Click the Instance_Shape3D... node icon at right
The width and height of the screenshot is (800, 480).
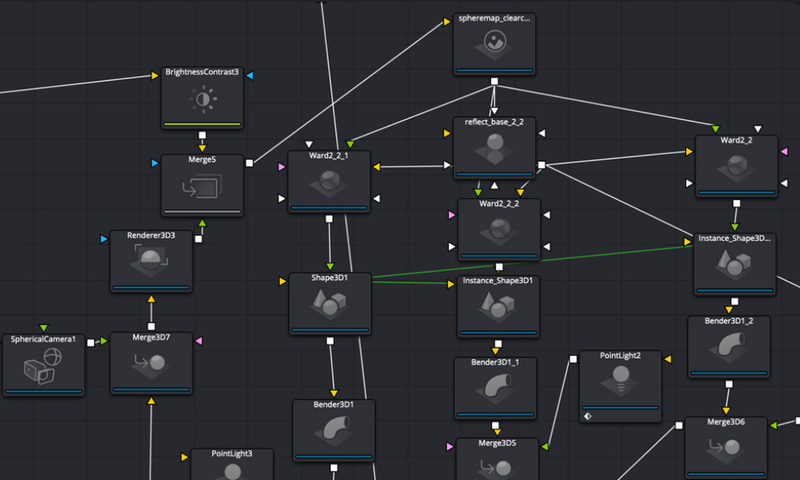click(734, 264)
